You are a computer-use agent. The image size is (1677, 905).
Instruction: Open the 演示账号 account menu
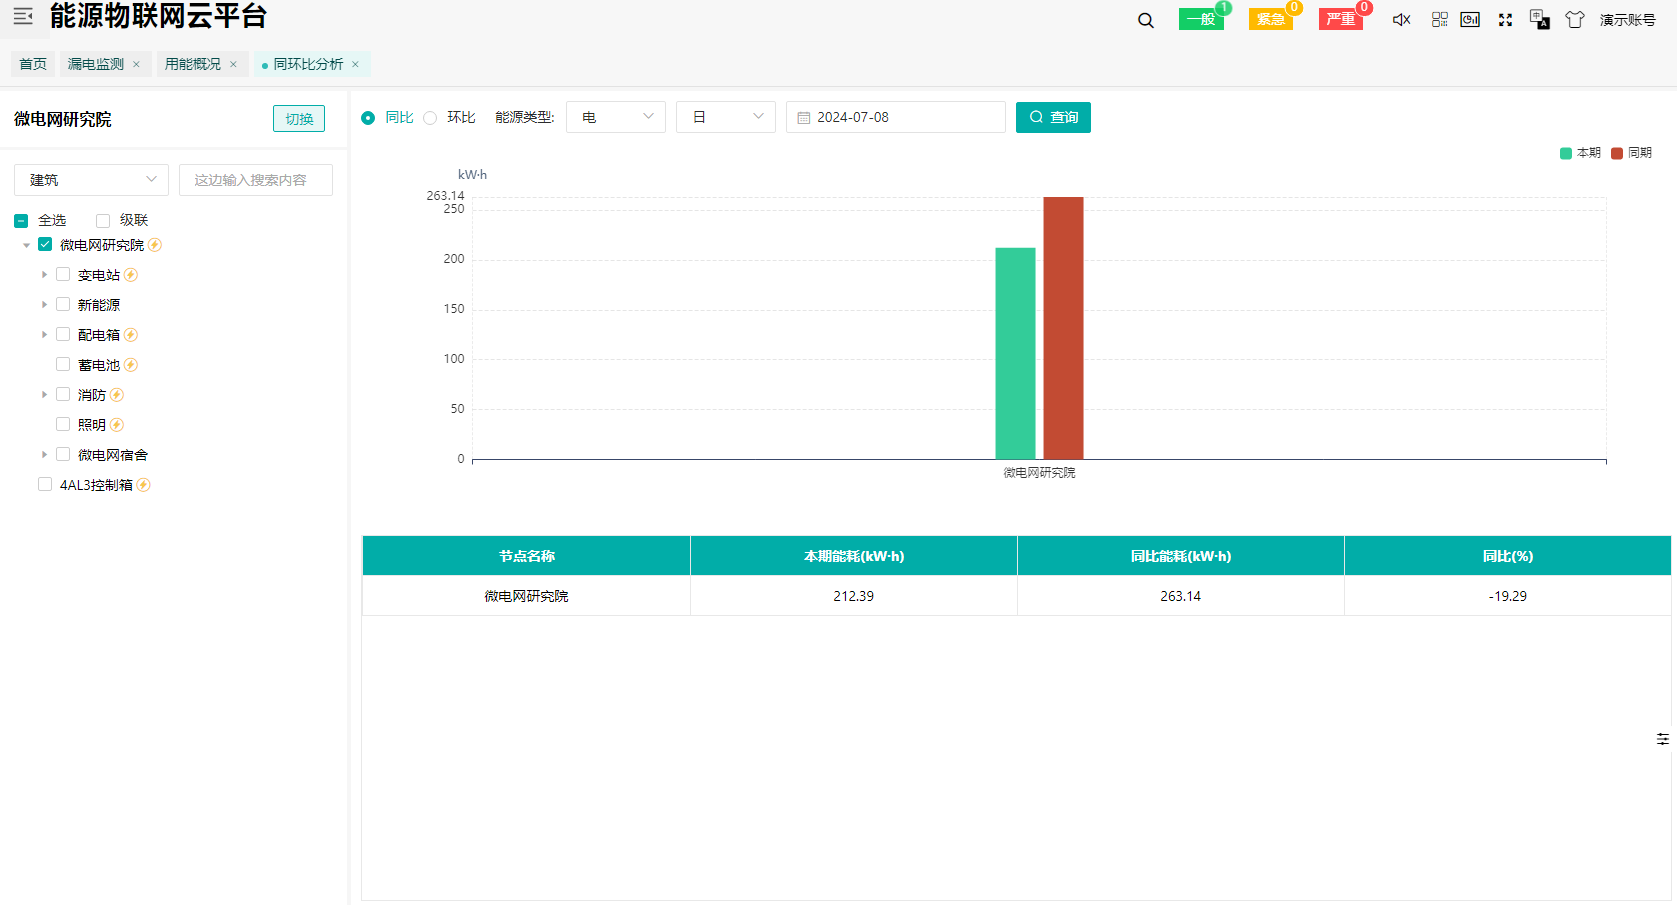click(x=1628, y=20)
